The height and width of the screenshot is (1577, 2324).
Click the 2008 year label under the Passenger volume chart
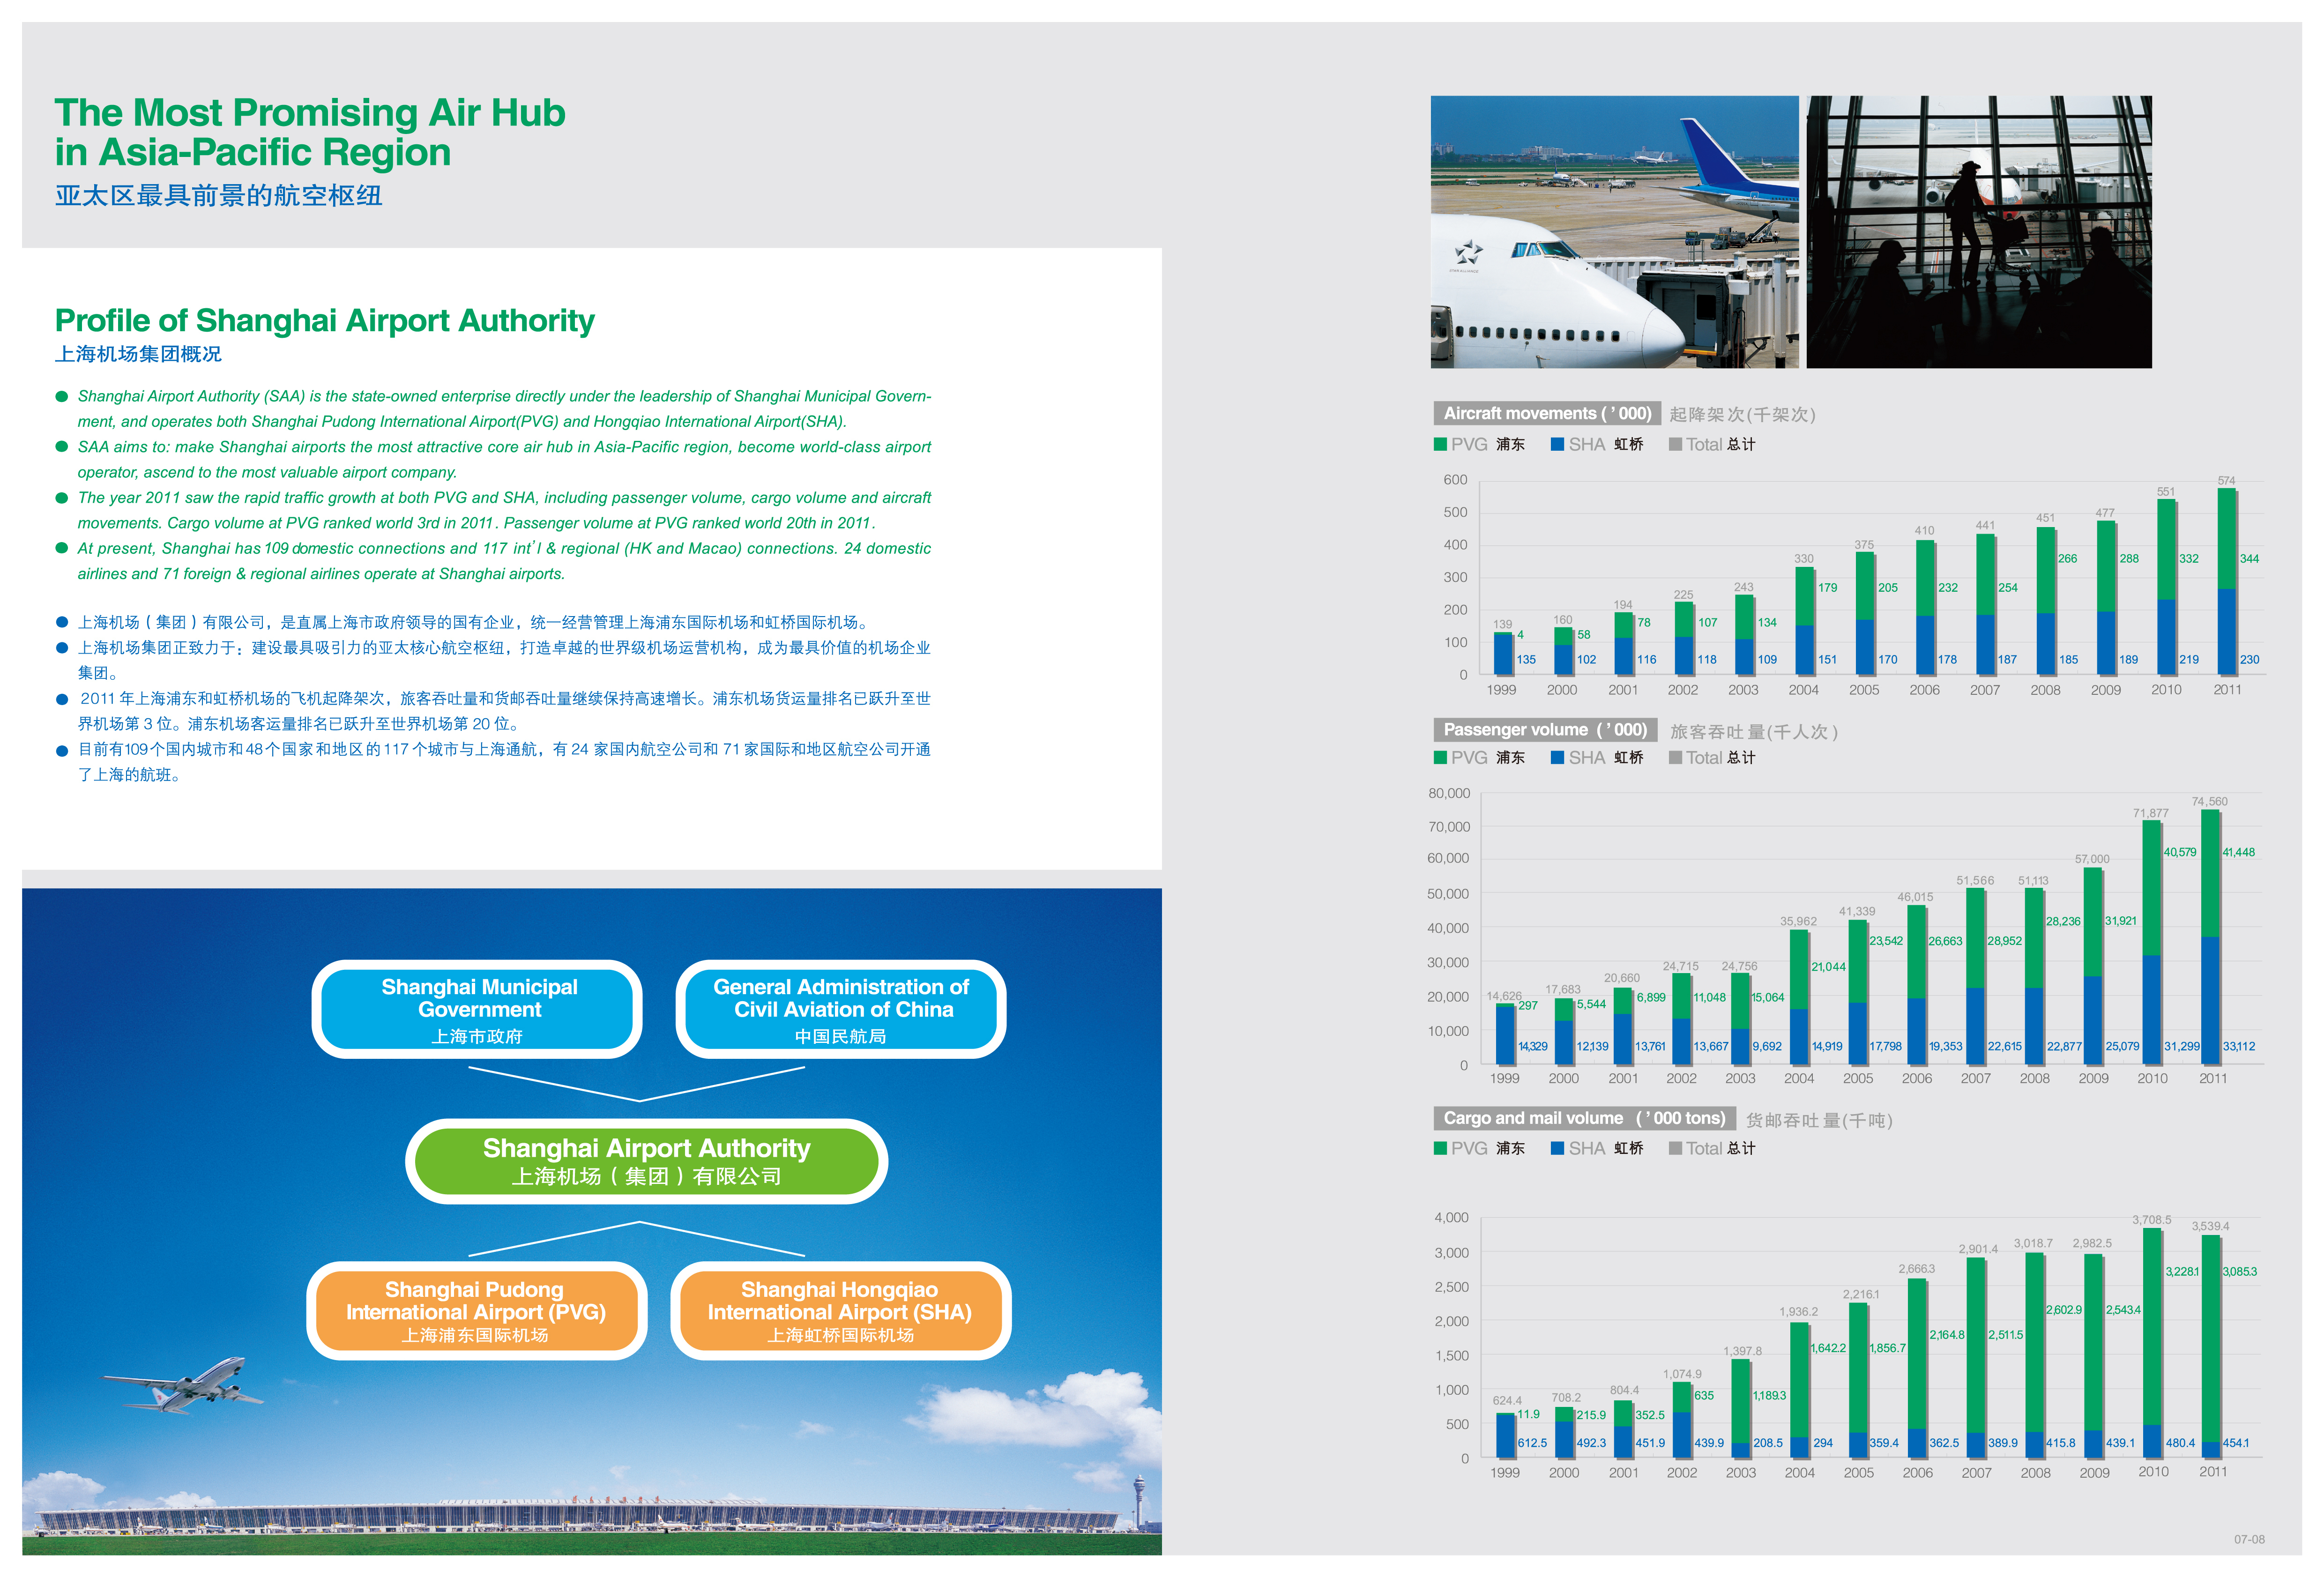tap(2034, 1078)
